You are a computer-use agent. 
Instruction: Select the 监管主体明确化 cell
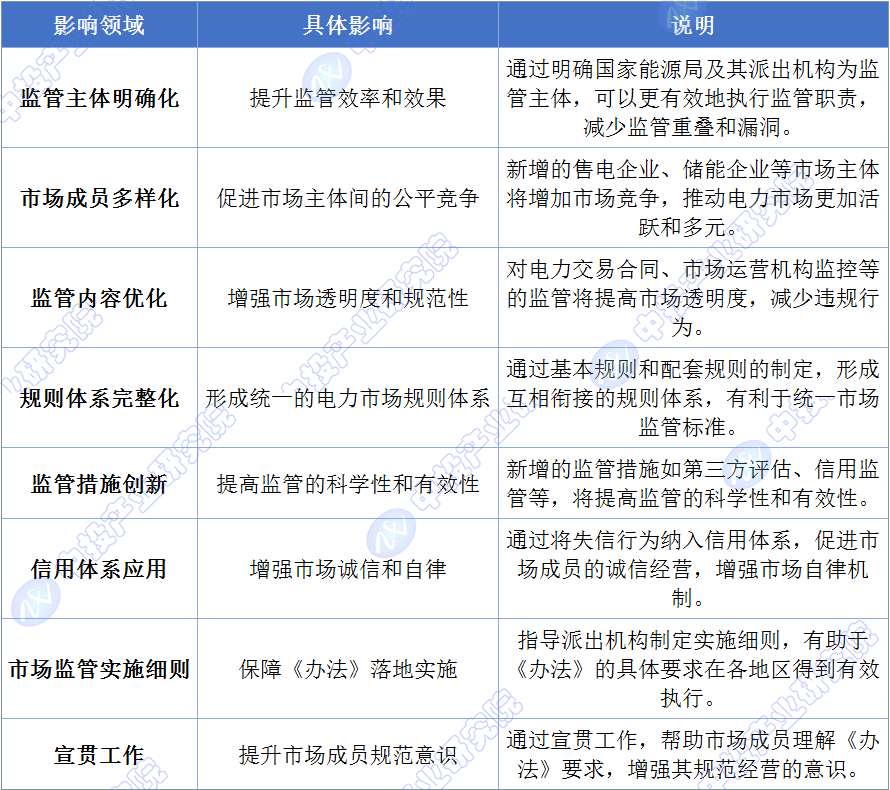point(99,98)
